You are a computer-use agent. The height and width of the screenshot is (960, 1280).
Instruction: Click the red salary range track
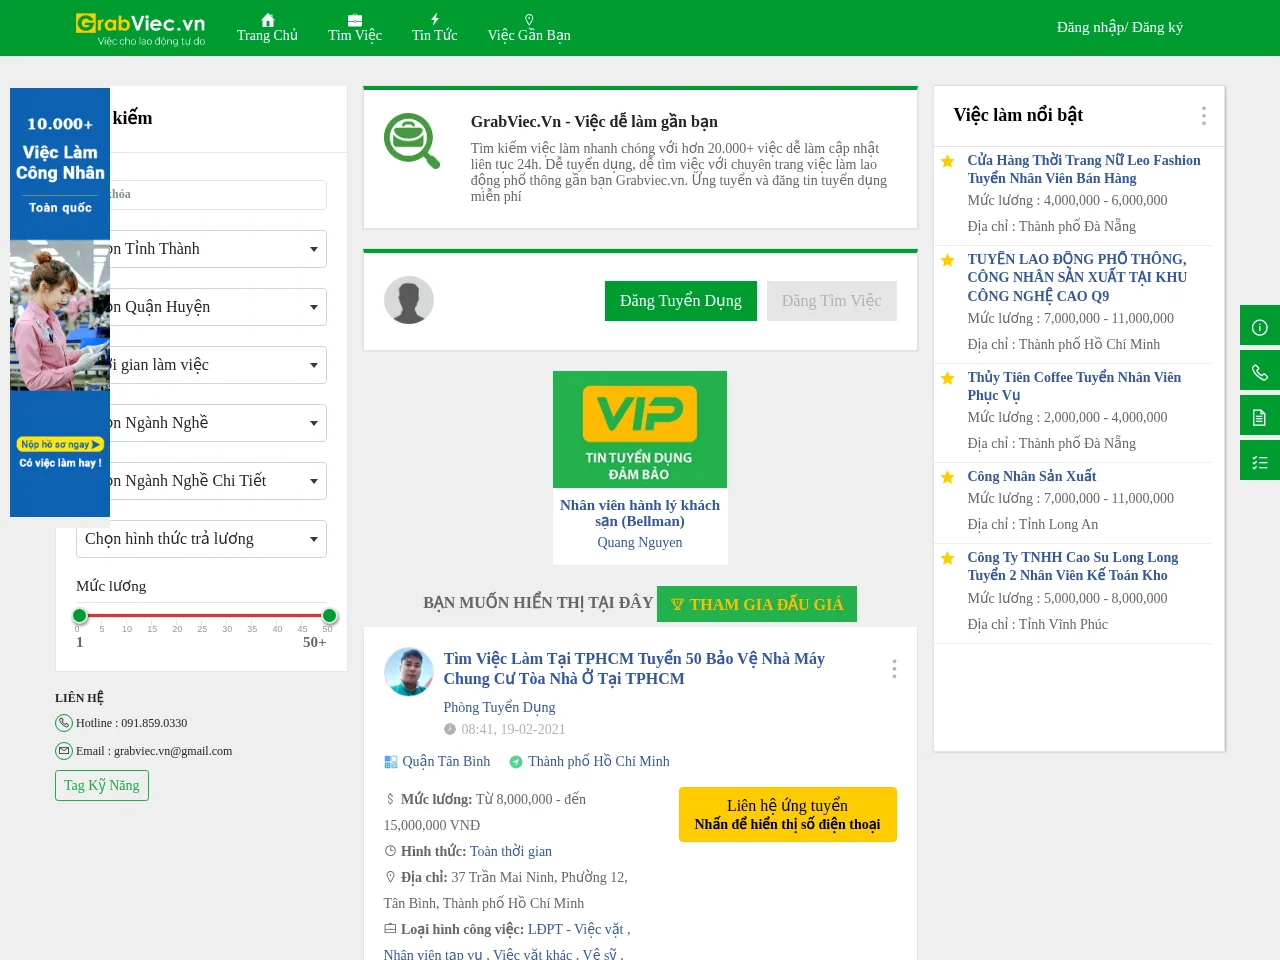204,616
